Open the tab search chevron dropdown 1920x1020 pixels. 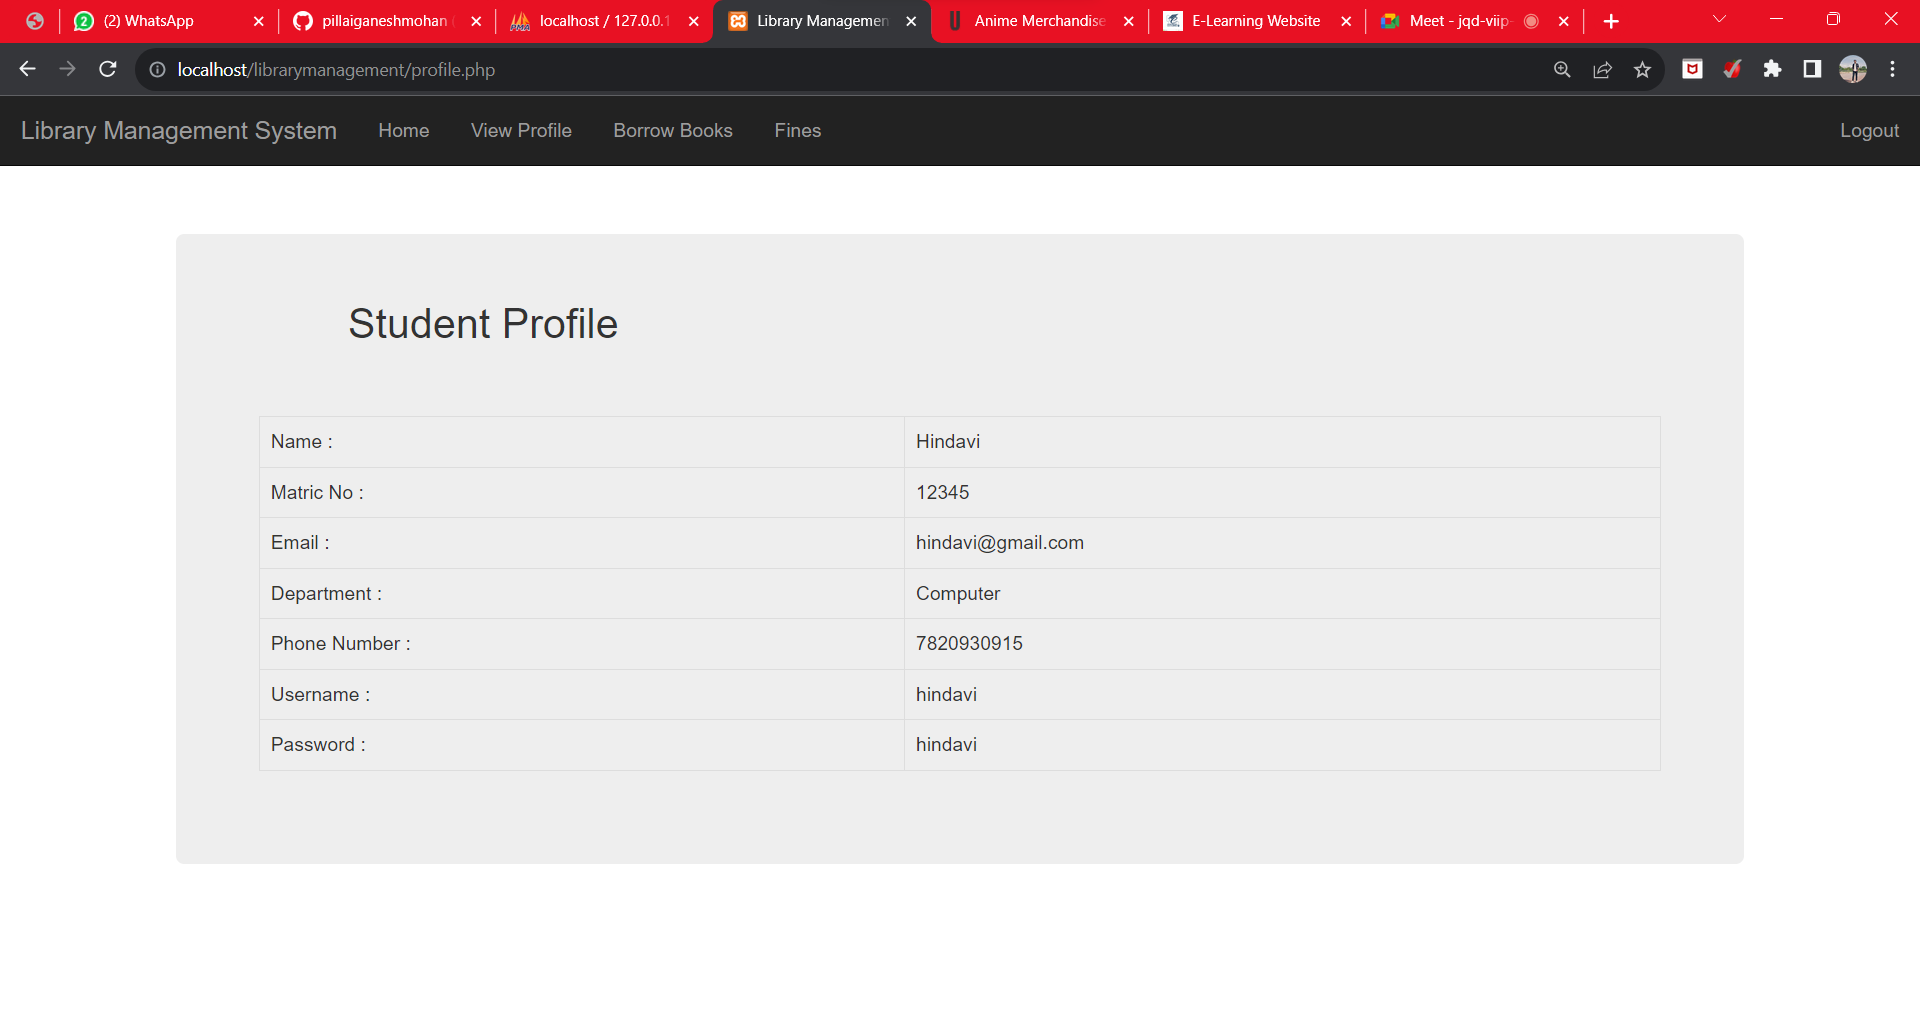(x=1720, y=18)
